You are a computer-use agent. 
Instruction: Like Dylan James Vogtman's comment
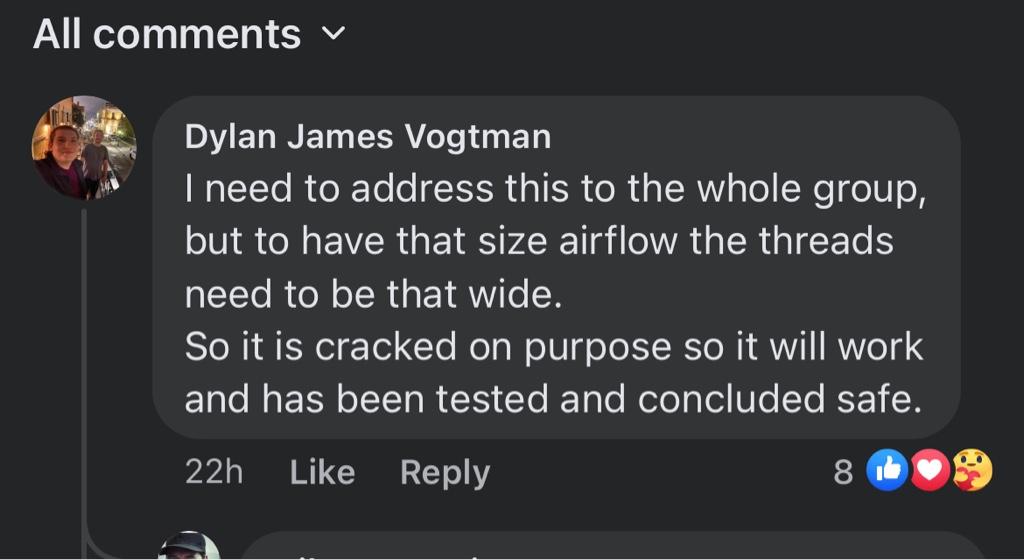pos(322,472)
